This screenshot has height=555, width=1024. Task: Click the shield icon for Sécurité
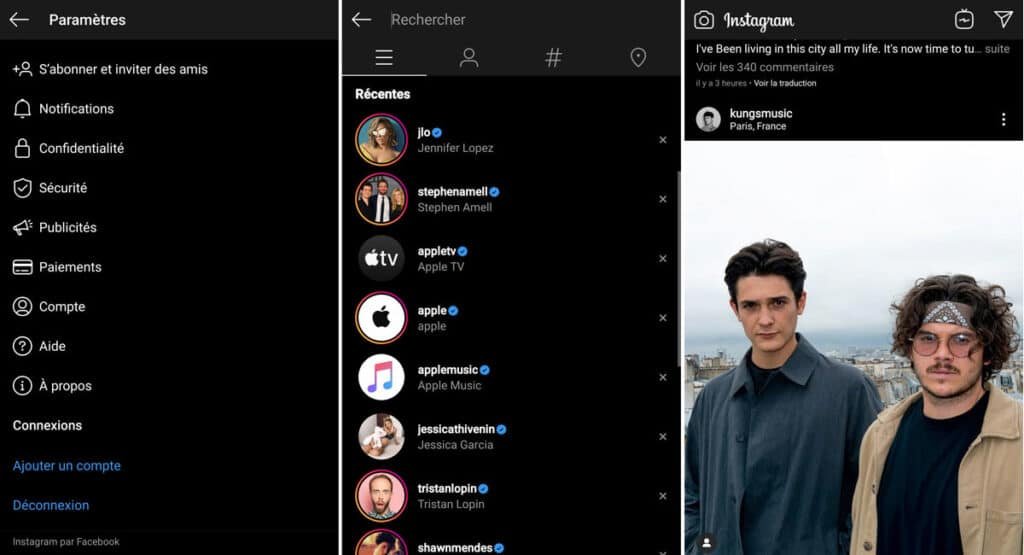tap(22, 188)
